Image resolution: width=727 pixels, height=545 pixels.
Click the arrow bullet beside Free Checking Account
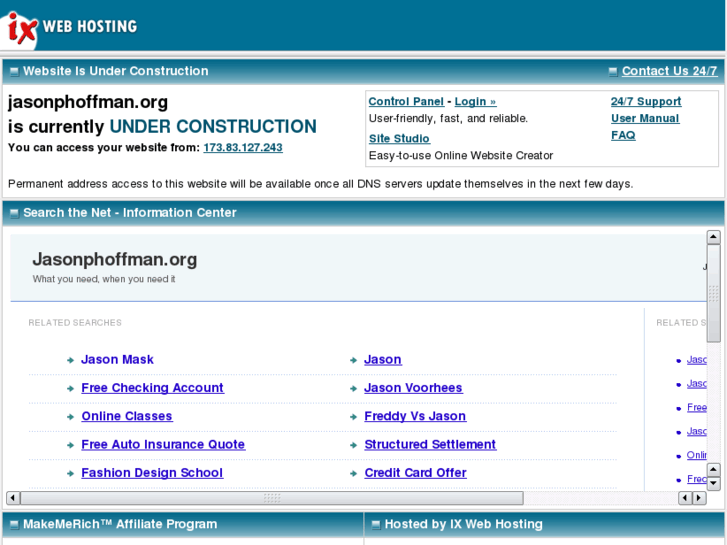coord(70,389)
